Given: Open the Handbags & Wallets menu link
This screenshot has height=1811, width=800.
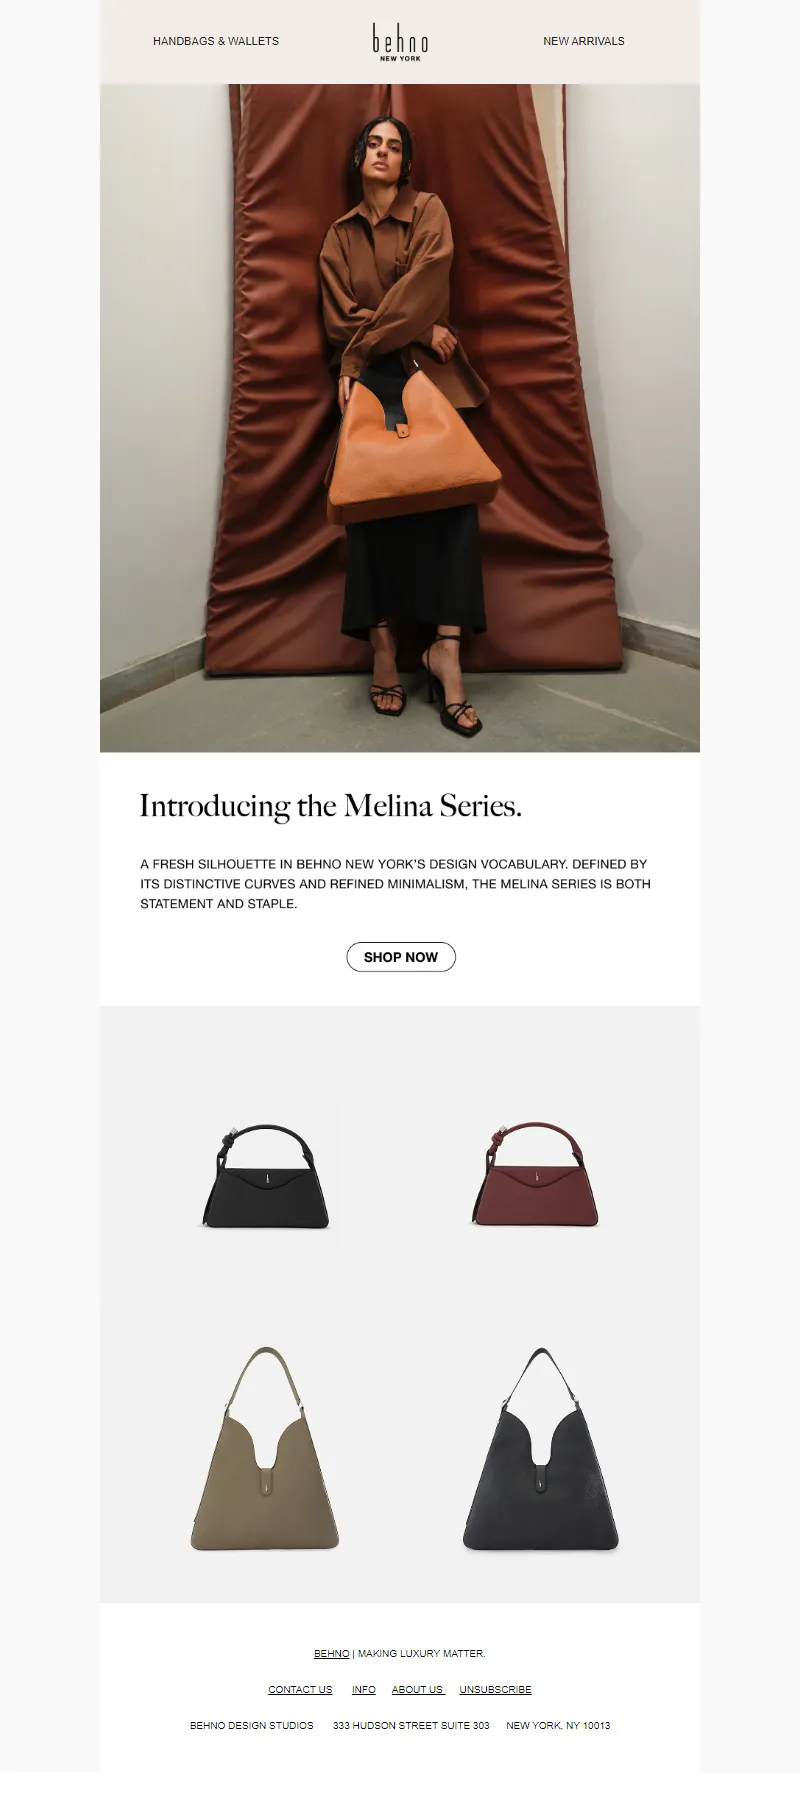Looking at the screenshot, I should (215, 41).
